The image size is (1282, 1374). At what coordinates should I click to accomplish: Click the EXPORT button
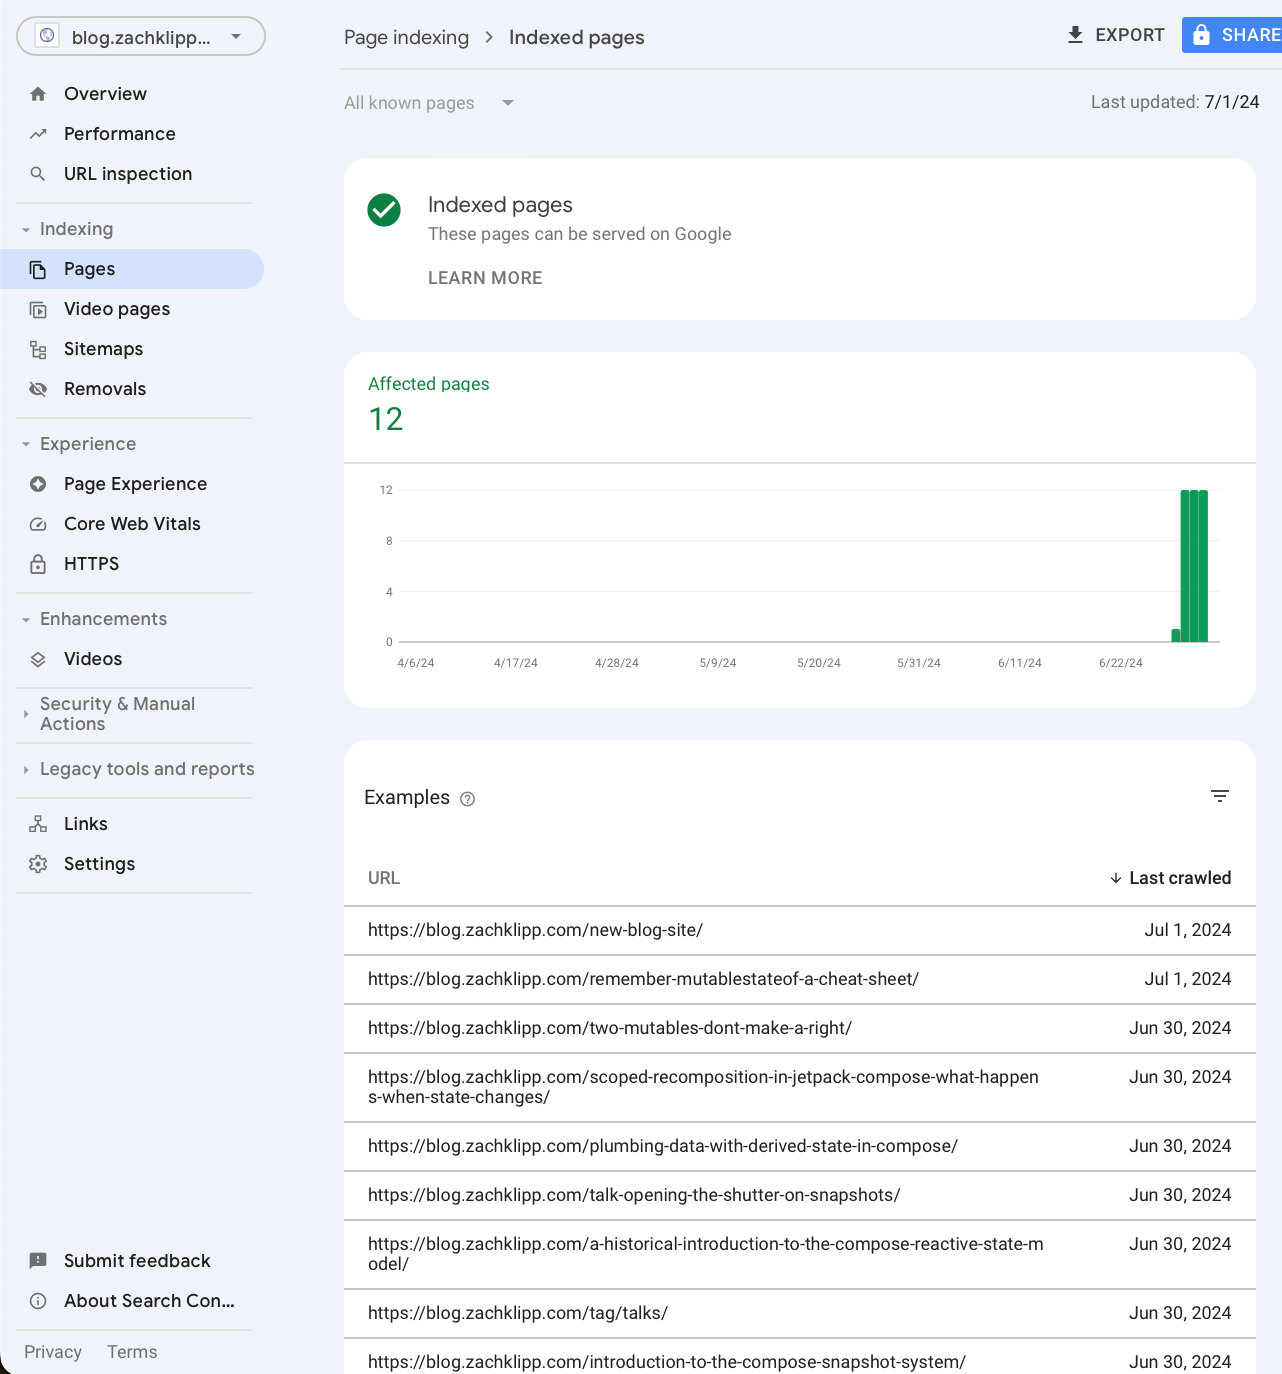click(x=1113, y=35)
